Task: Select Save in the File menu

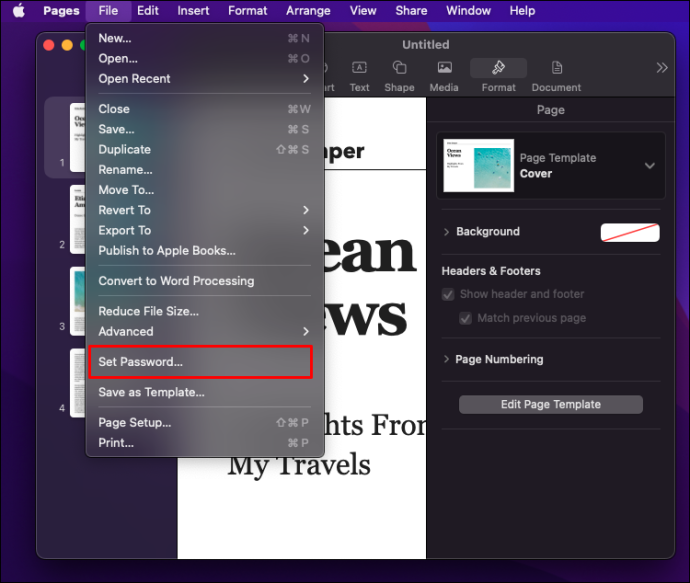Action: (204, 129)
